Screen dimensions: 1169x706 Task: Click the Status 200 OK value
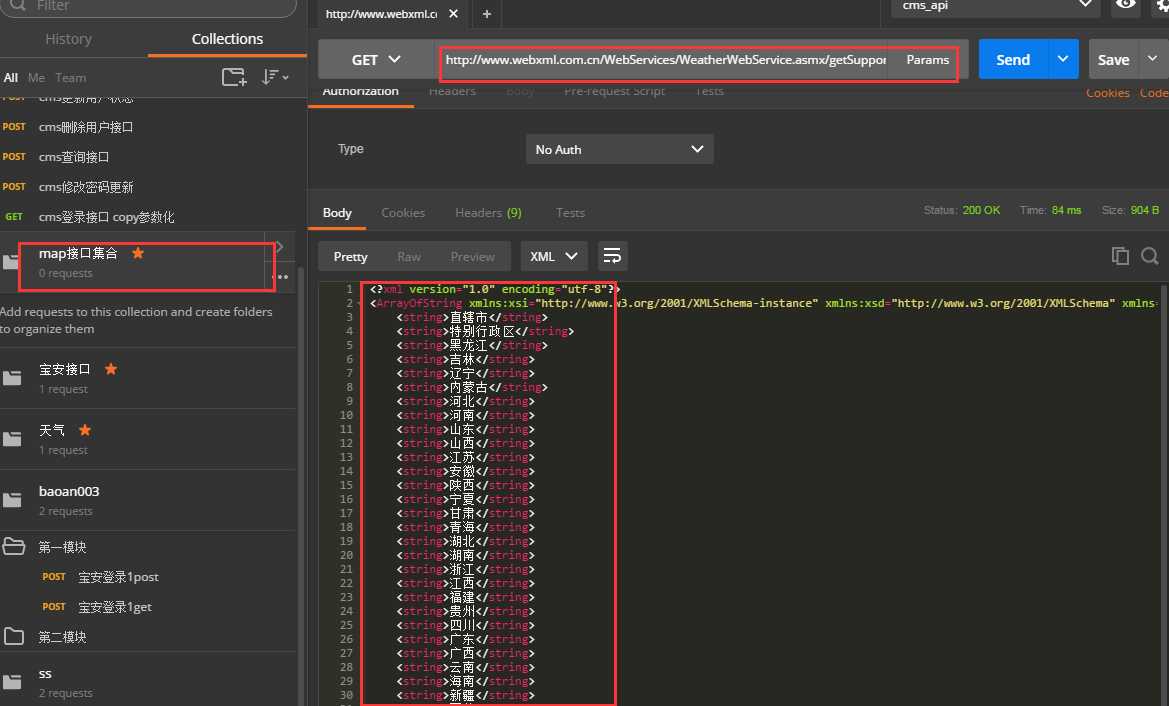tap(981, 210)
